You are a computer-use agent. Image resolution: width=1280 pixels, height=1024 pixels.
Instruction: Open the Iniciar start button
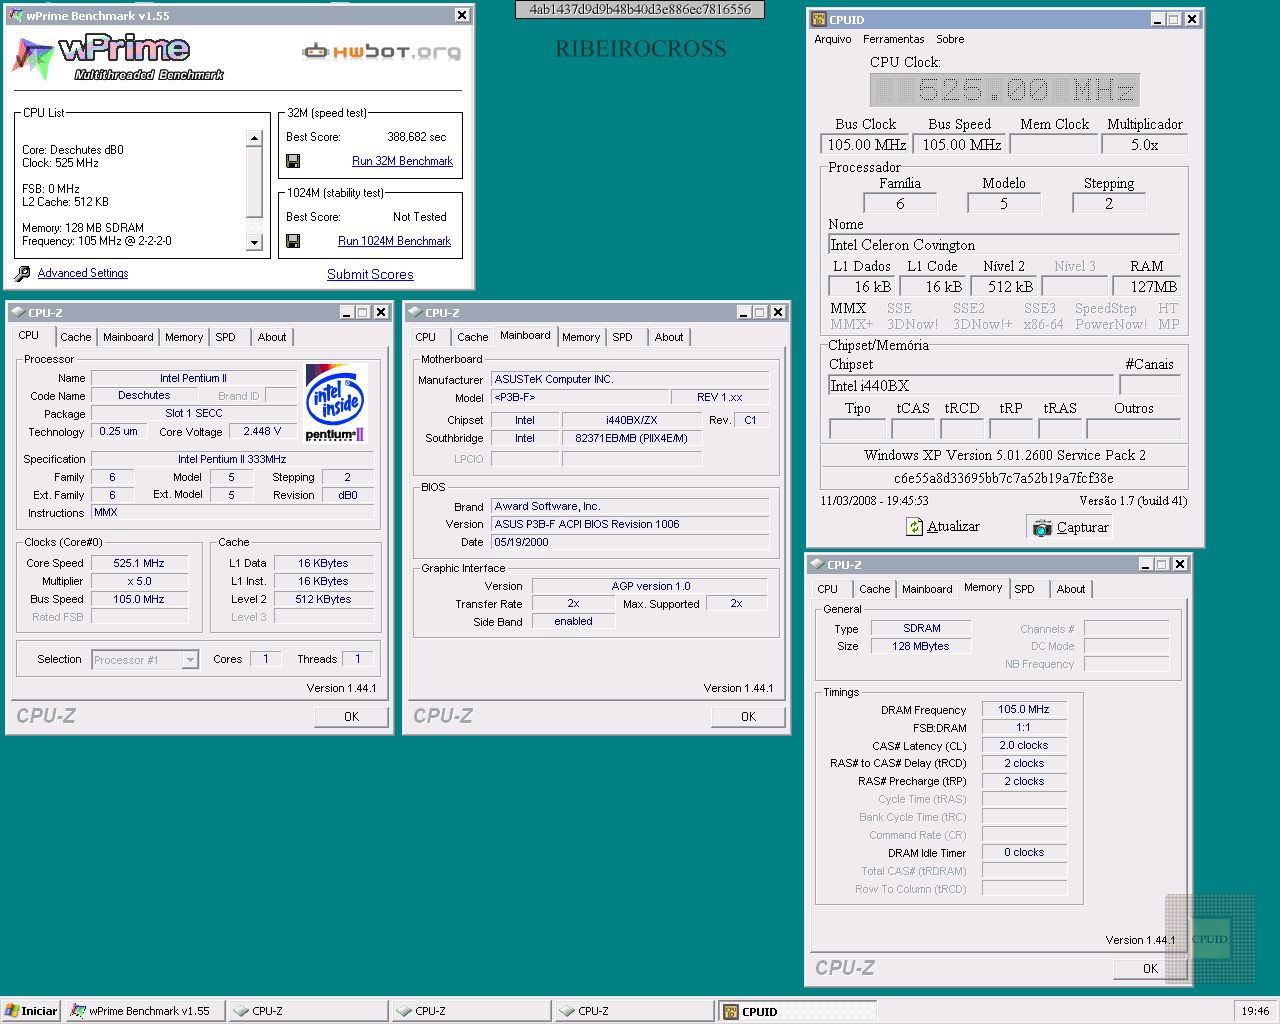click(x=31, y=1011)
